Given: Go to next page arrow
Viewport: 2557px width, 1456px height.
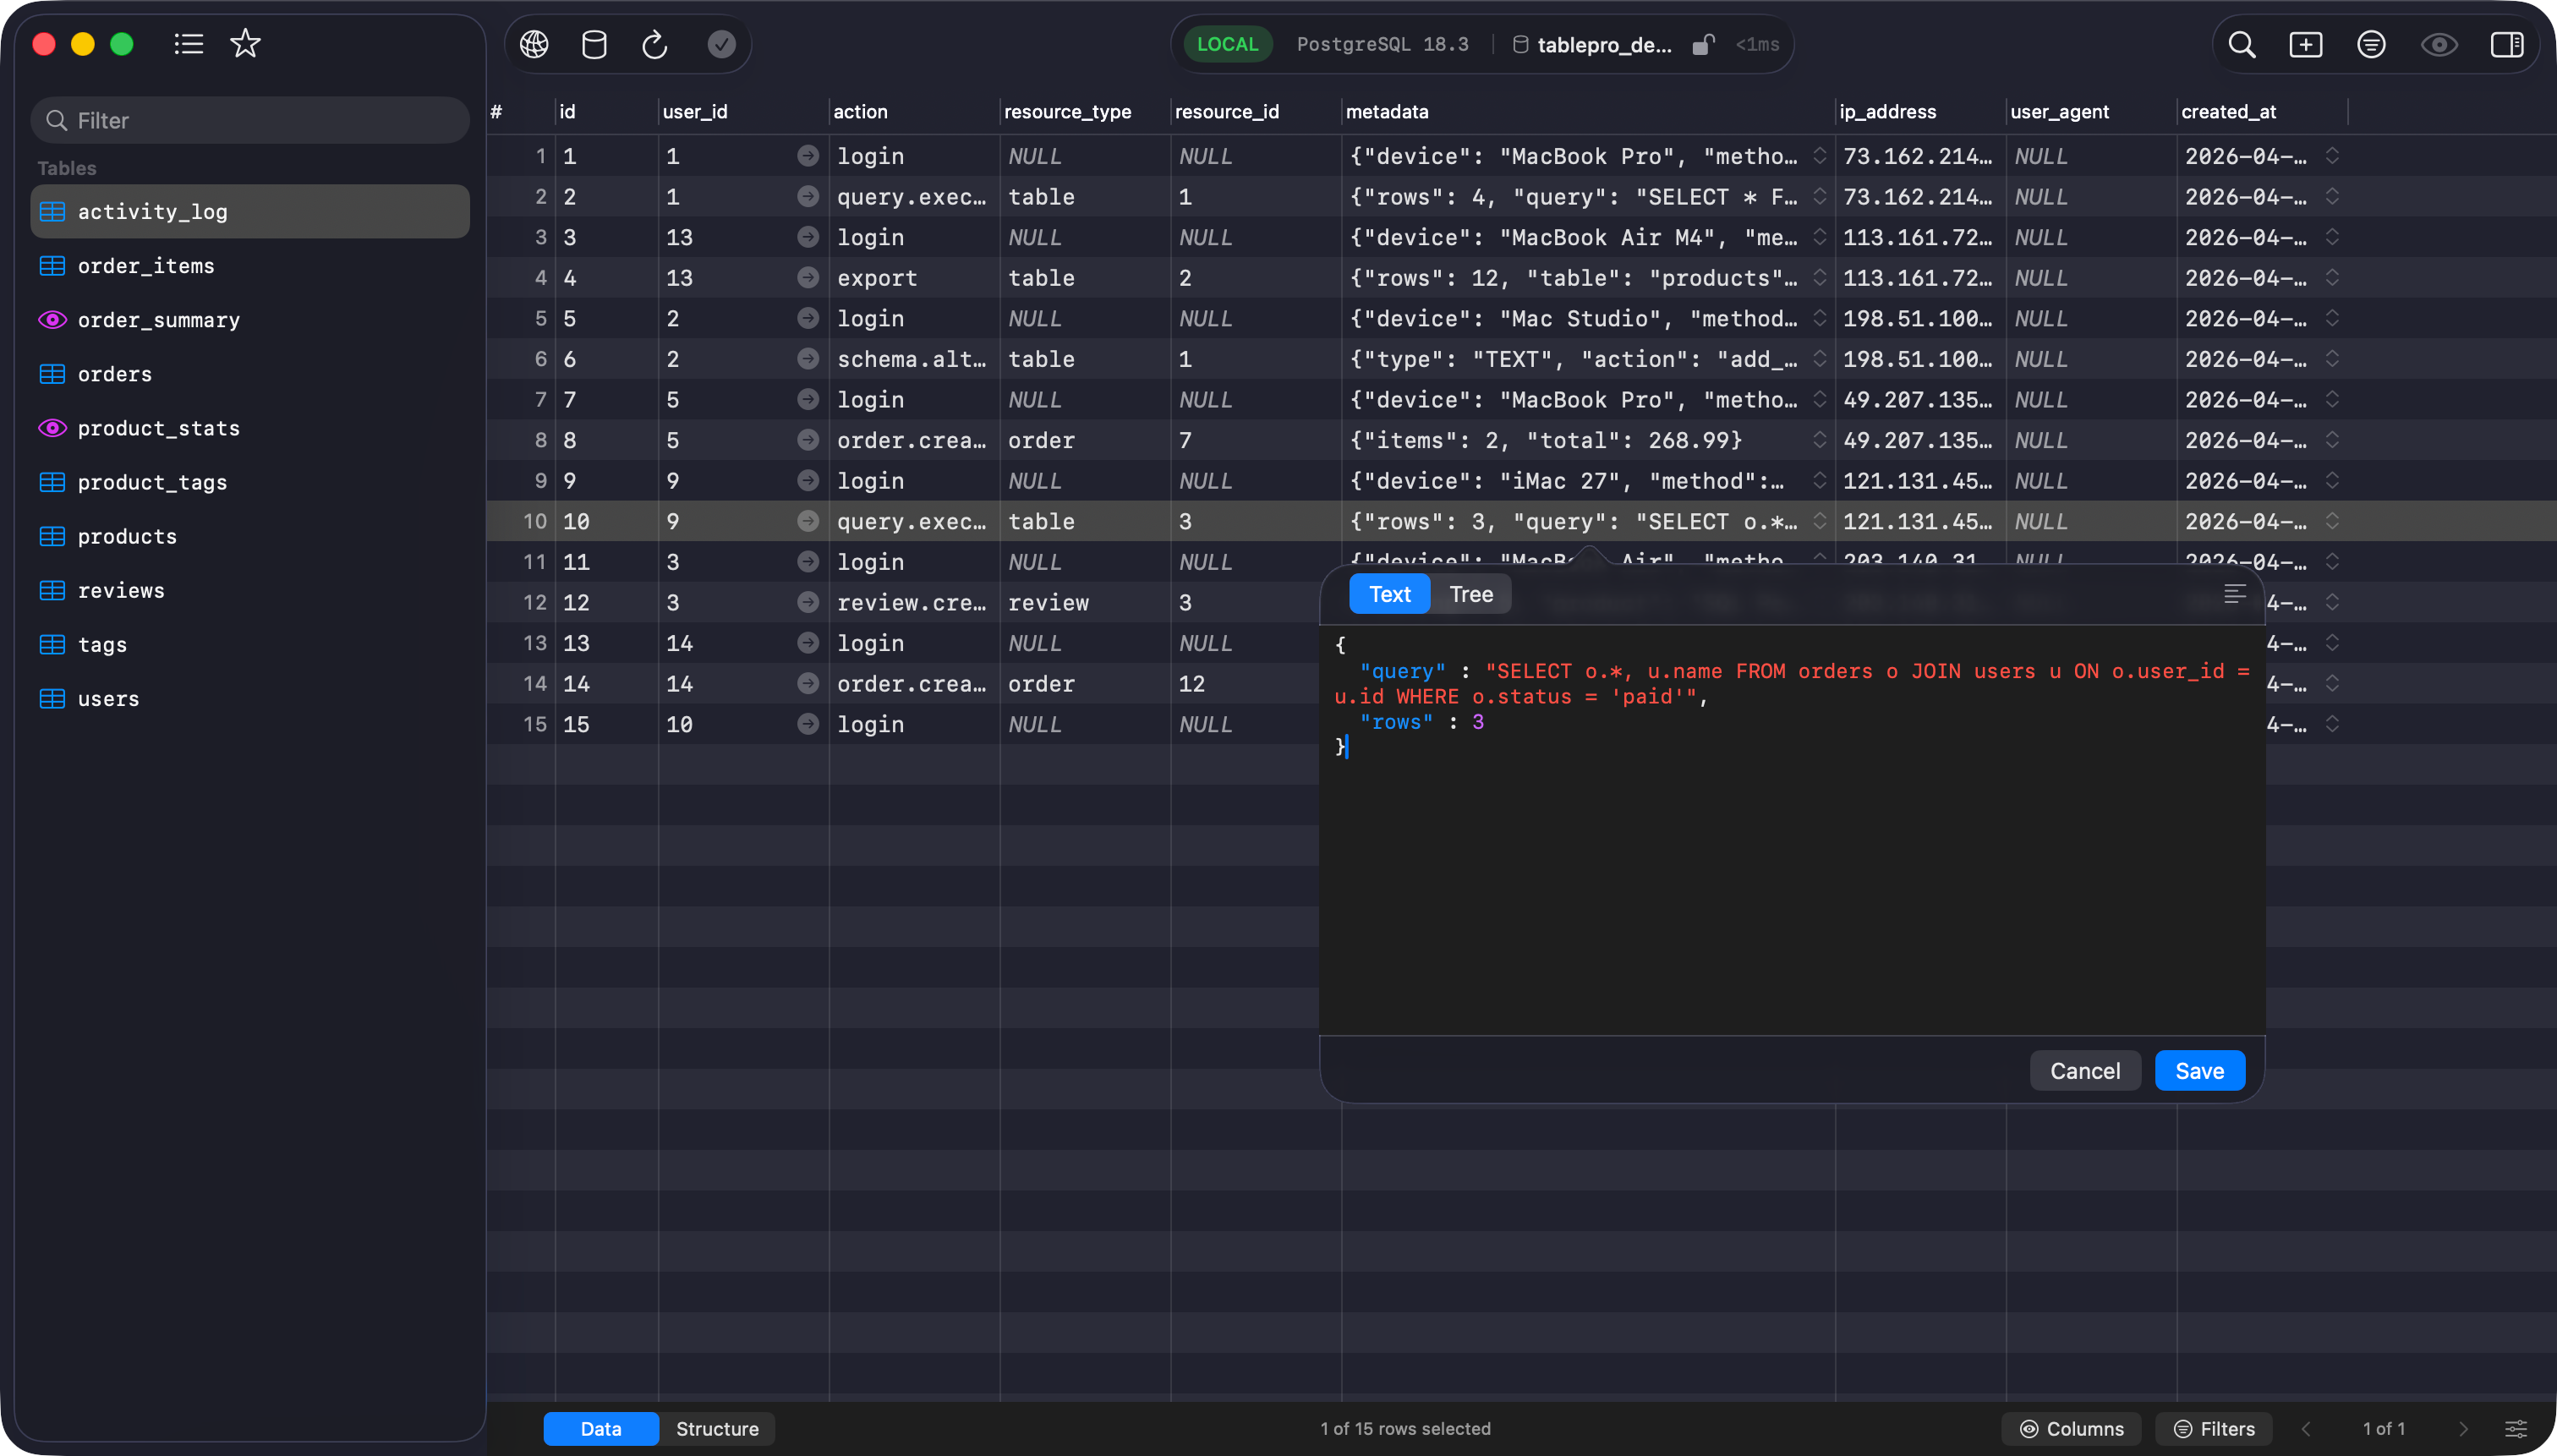Looking at the screenshot, I should click(x=2463, y=1429).
